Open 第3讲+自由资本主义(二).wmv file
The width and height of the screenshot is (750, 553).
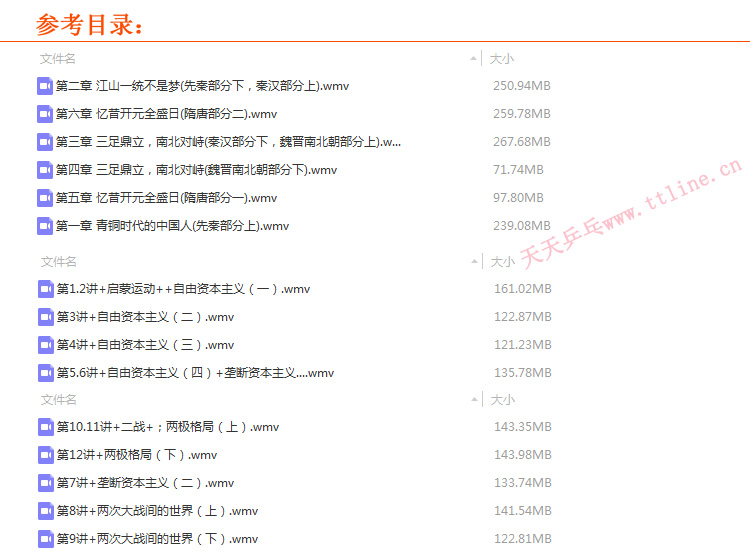pos(145,317)
